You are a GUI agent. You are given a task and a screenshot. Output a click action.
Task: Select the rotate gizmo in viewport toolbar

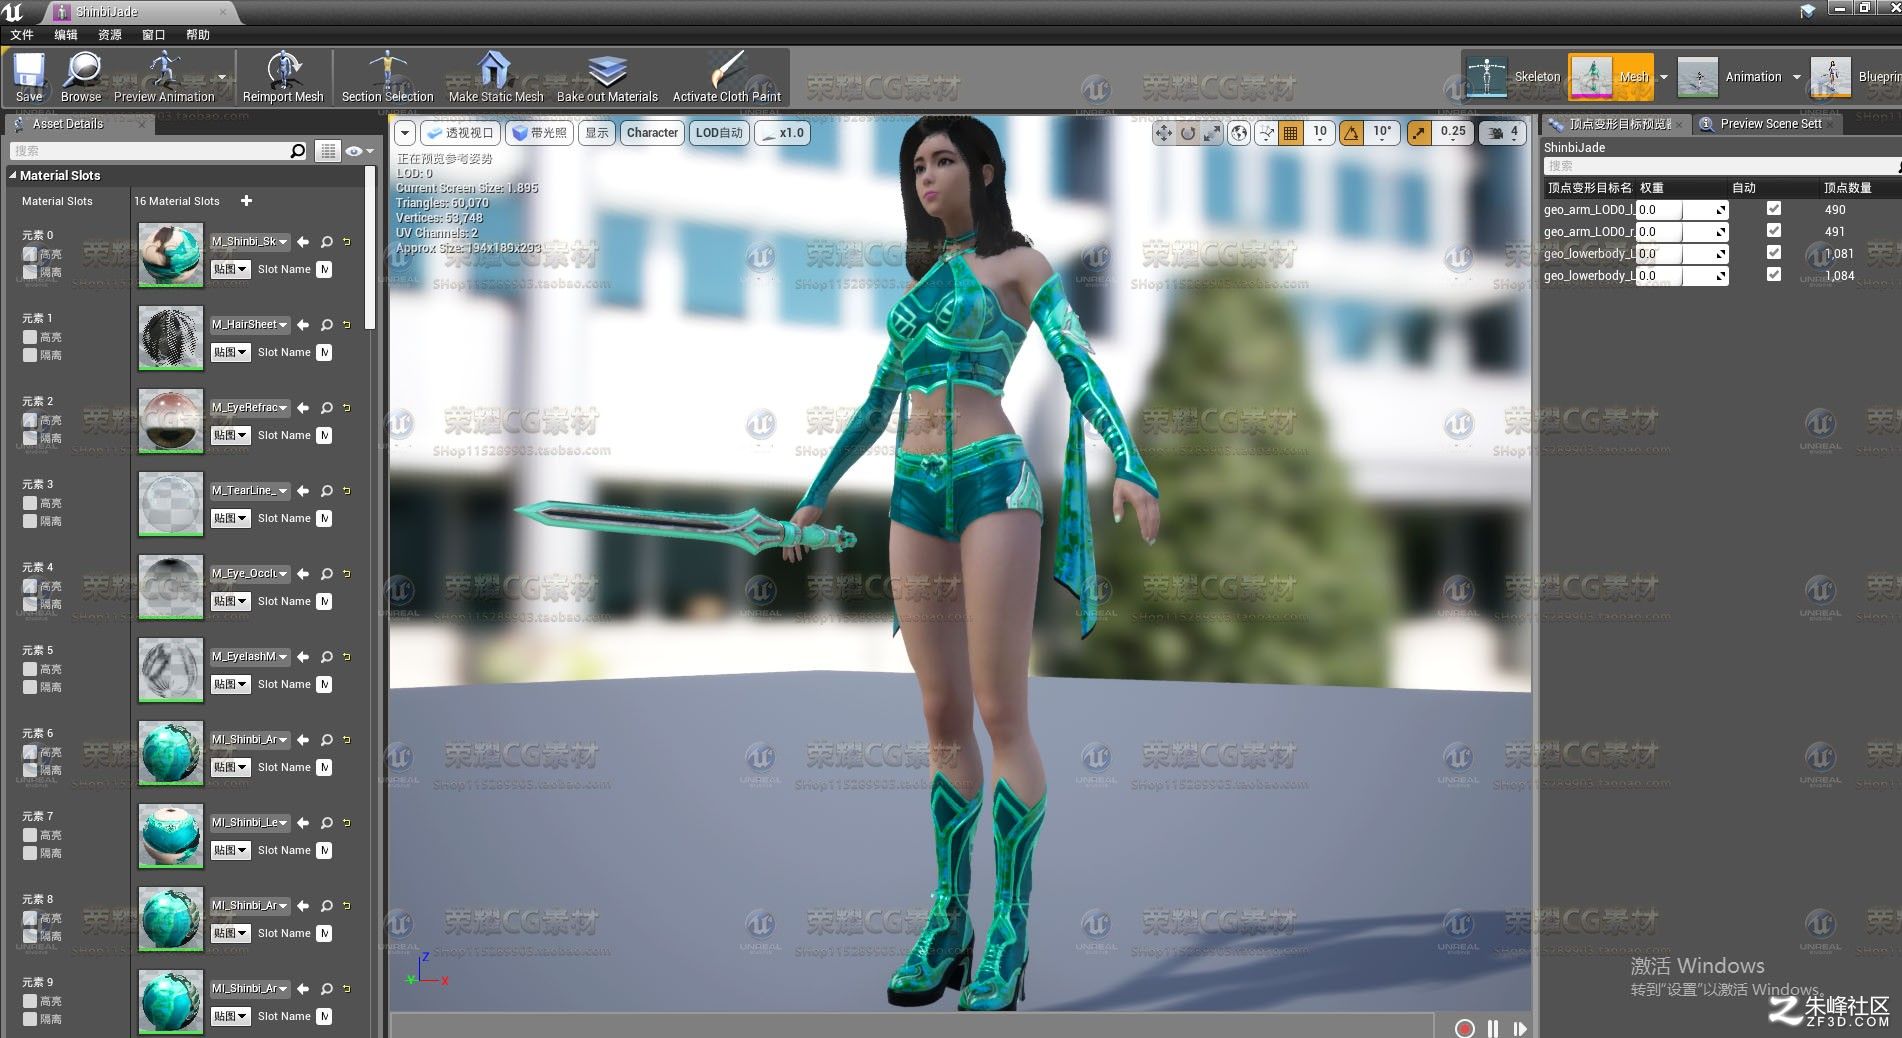[1188, 132]
